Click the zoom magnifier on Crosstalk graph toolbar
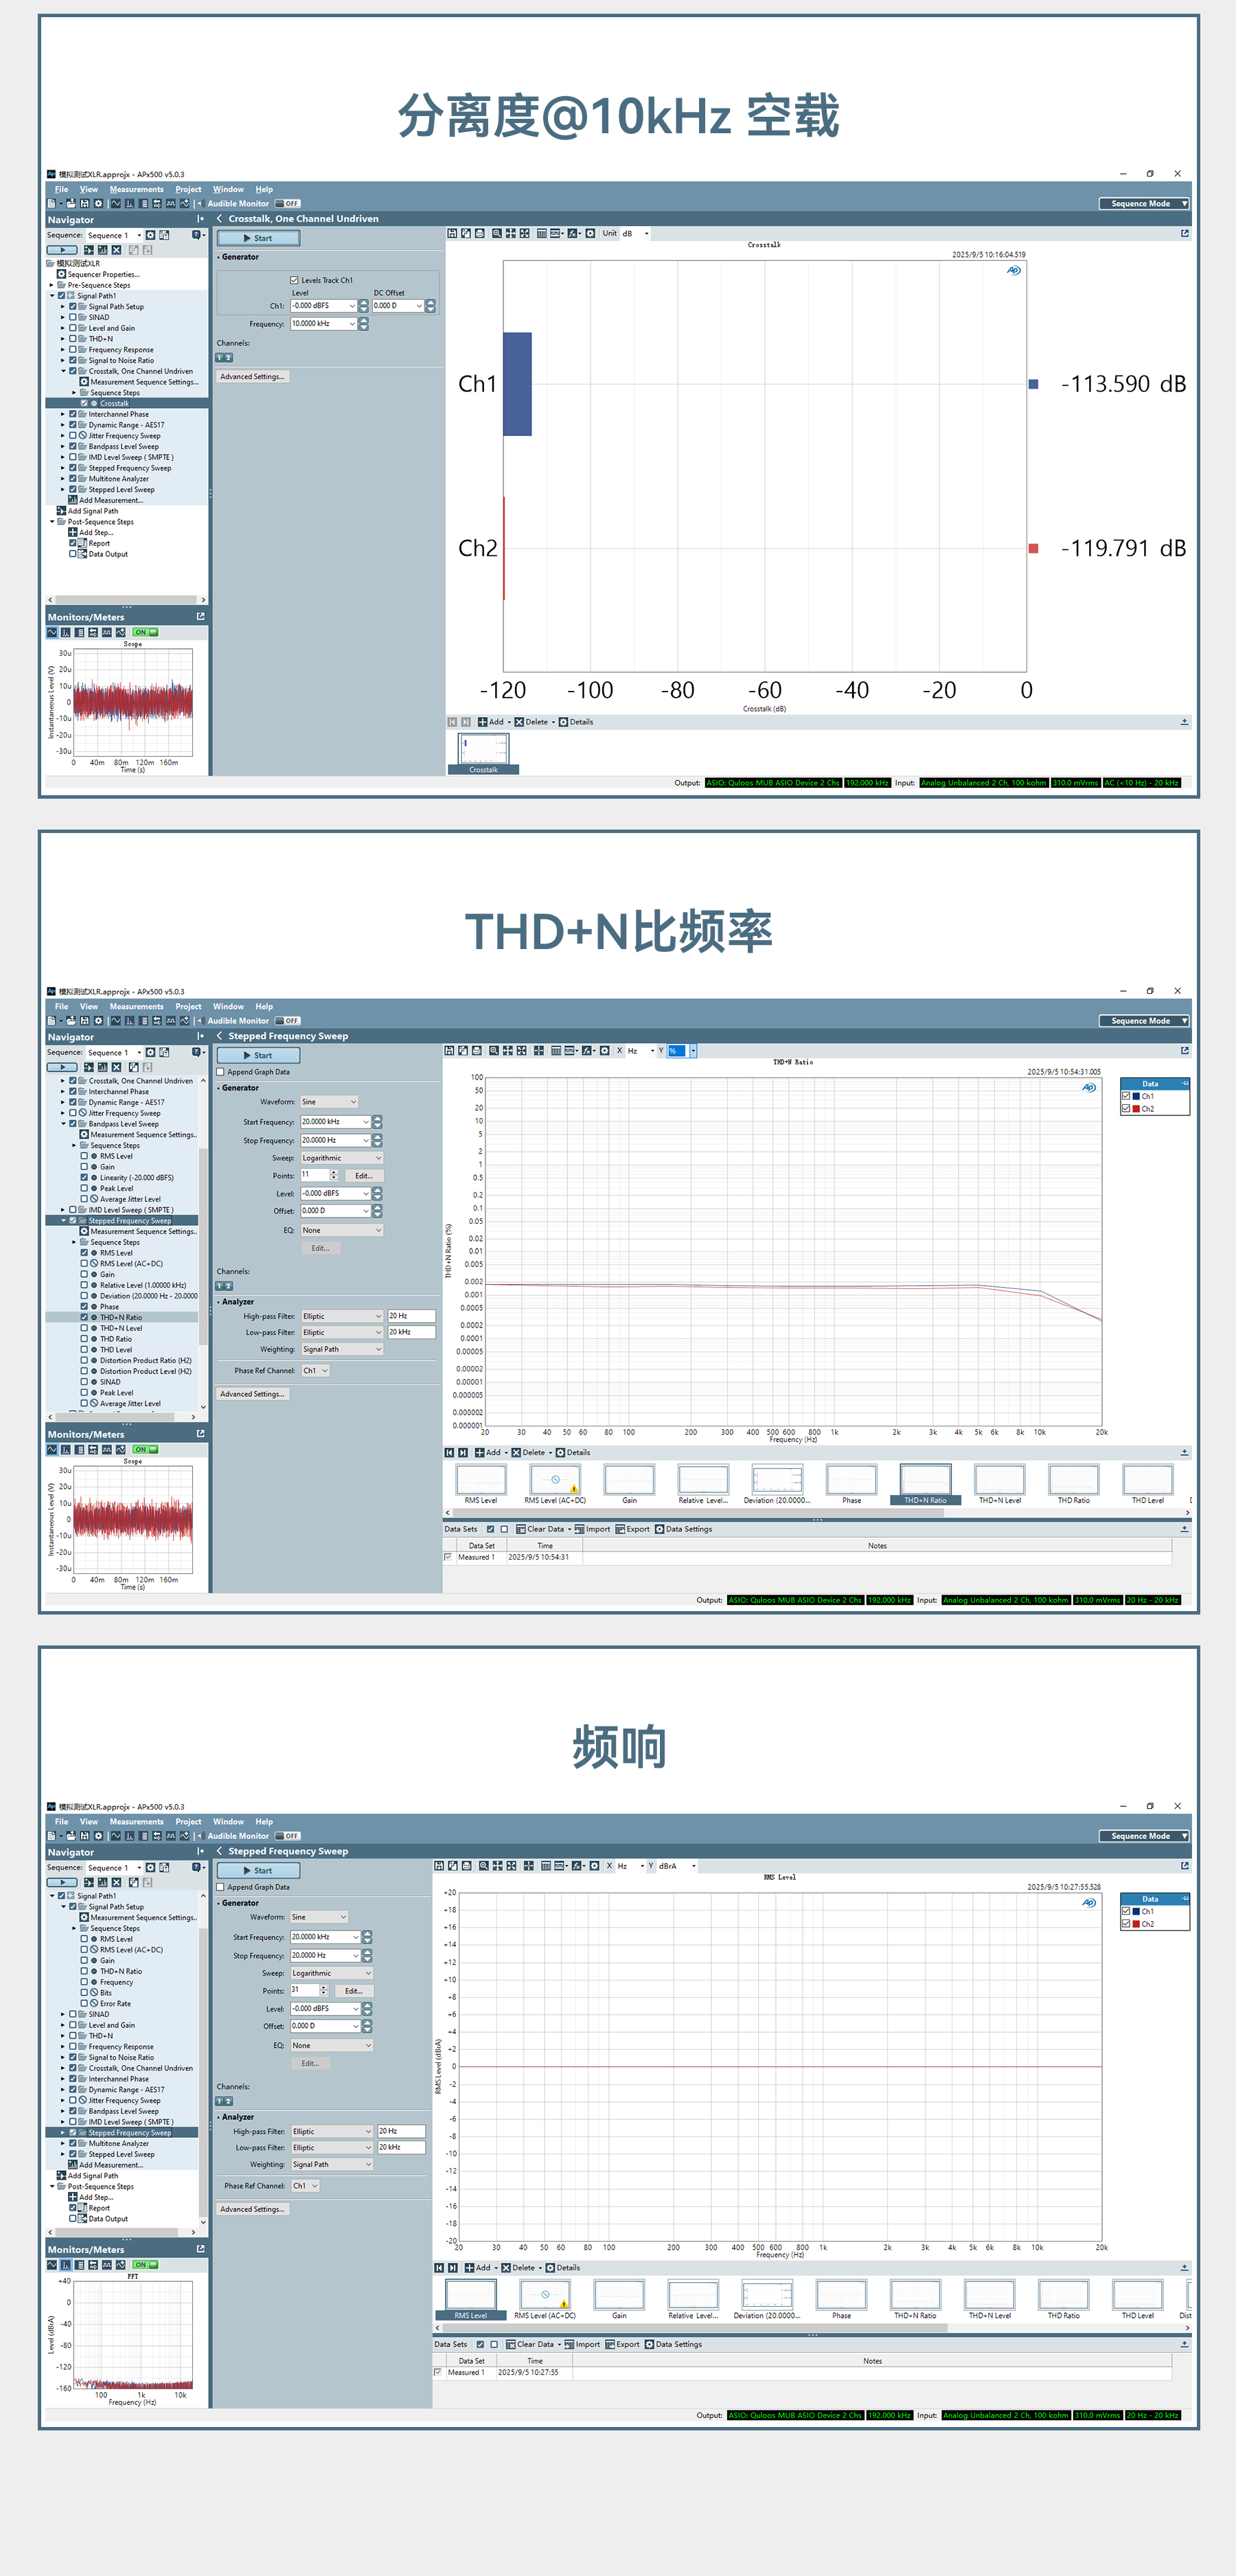The image size is (1236, 2576). 496,233
